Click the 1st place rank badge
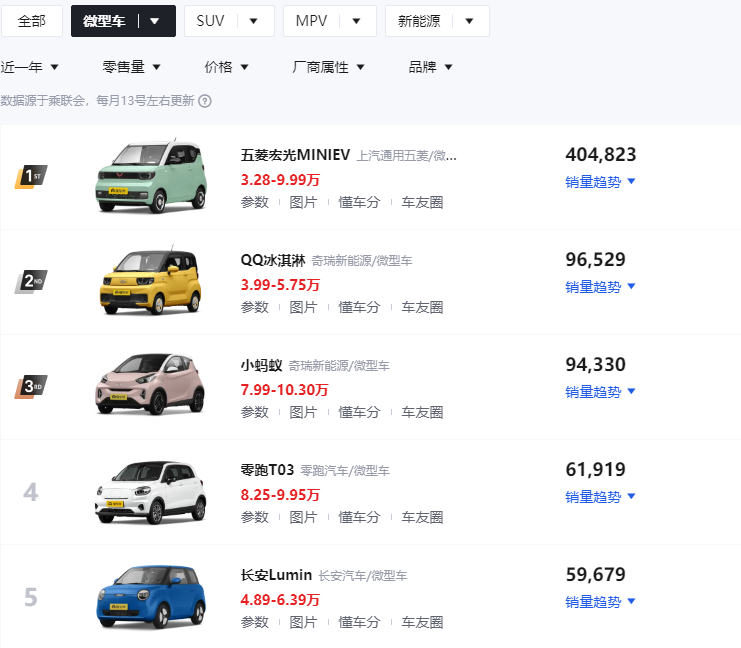 click(31, 177)
